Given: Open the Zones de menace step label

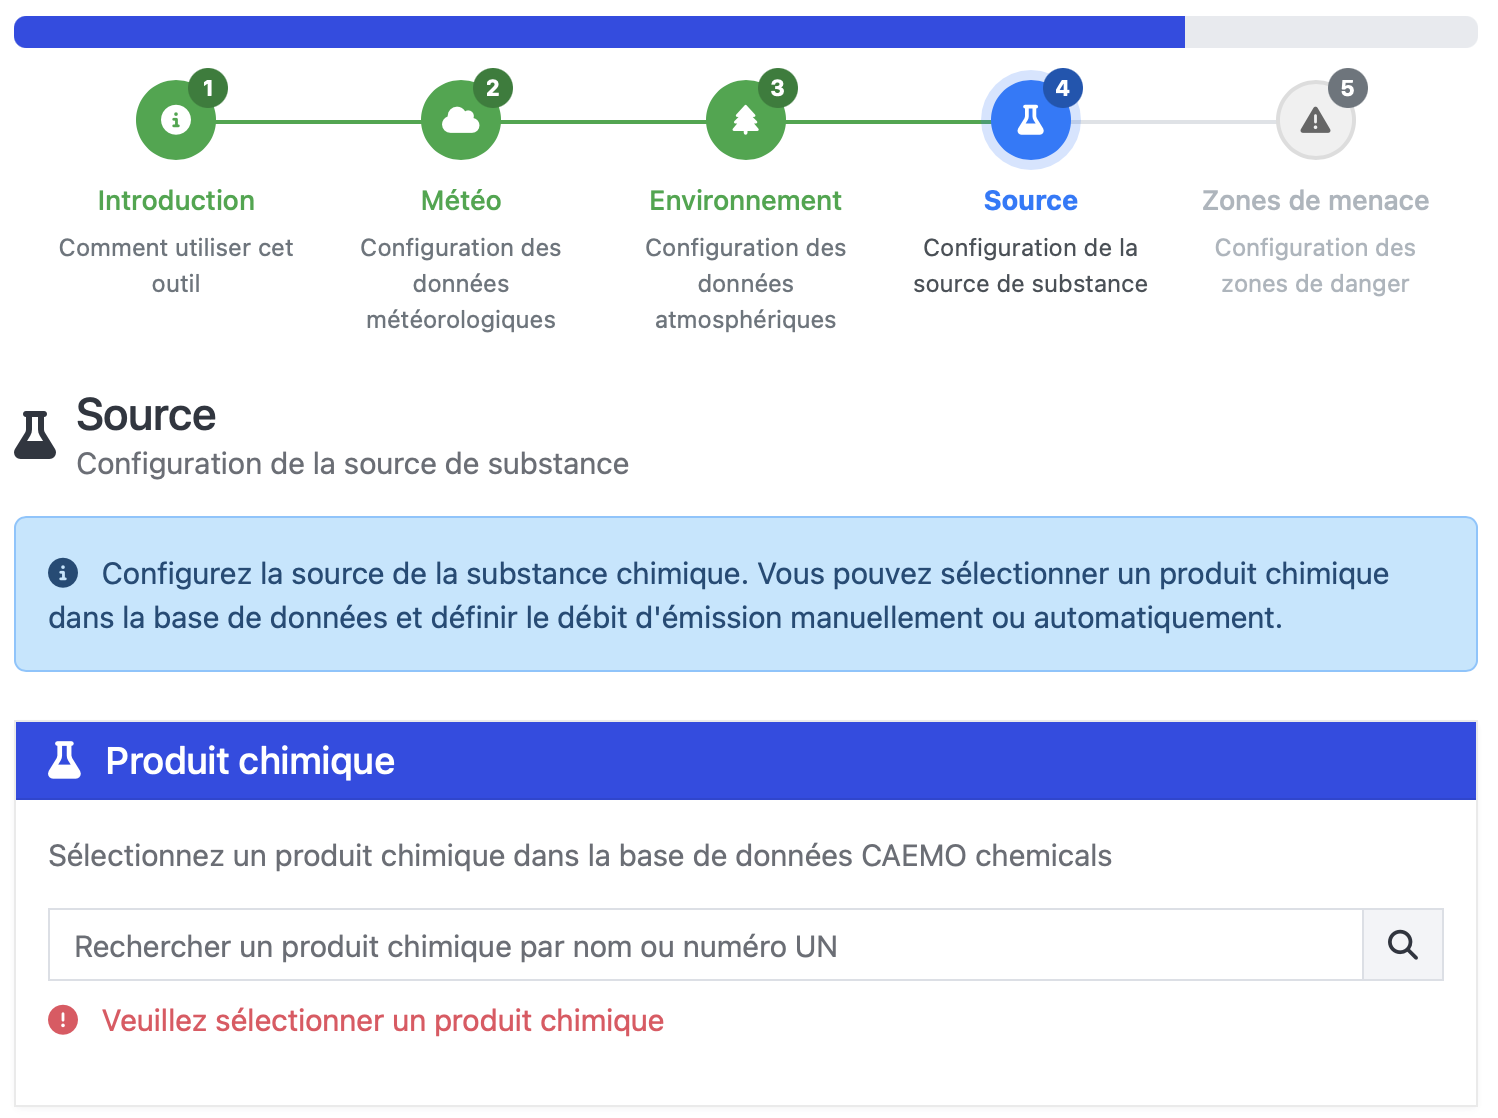Looking at the screenshot, I should (1315, 201).
